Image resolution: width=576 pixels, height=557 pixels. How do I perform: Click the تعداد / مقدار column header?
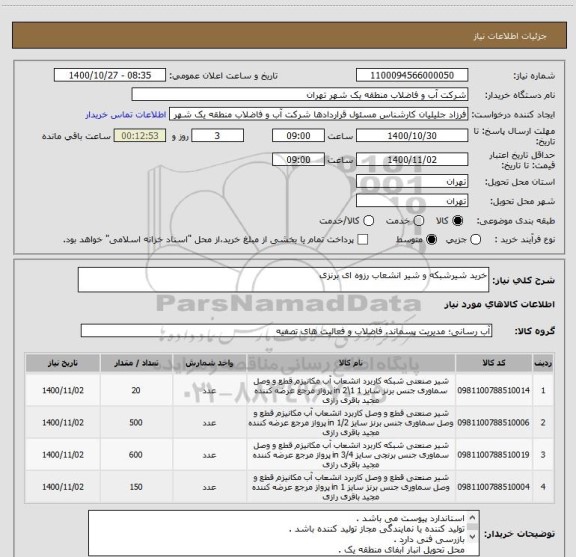(x=136, y=363)
